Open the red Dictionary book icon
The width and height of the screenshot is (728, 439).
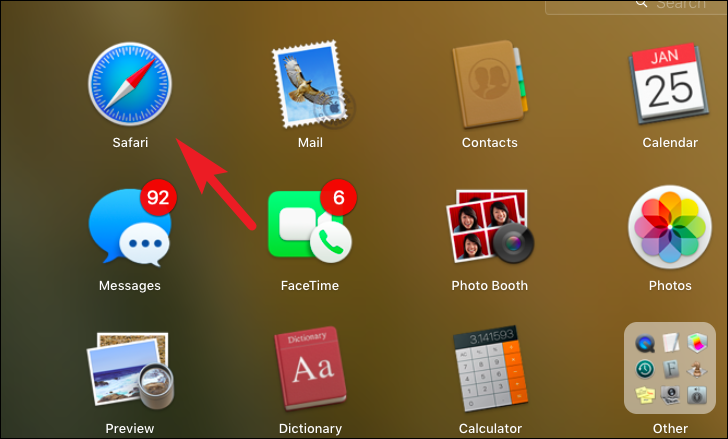tap(310, 369)
